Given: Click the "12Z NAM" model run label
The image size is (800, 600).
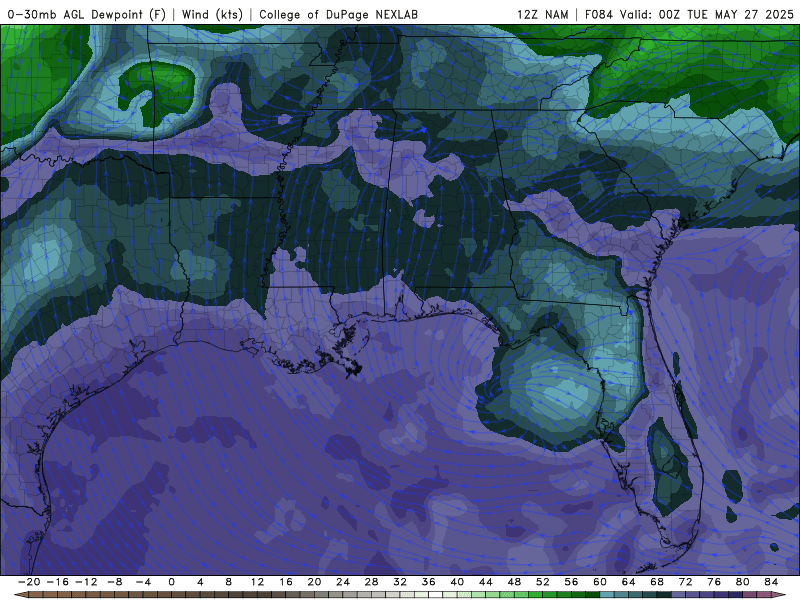Looking at the screenshot, I should 543,14.
